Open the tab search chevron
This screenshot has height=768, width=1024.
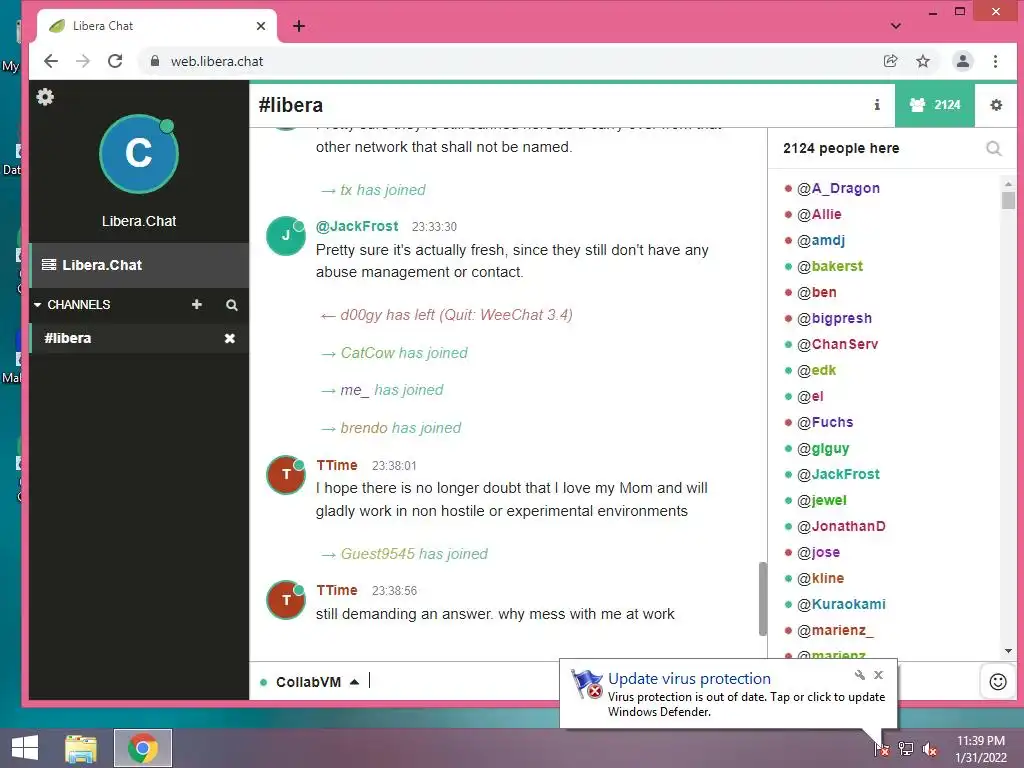(896, 26)
